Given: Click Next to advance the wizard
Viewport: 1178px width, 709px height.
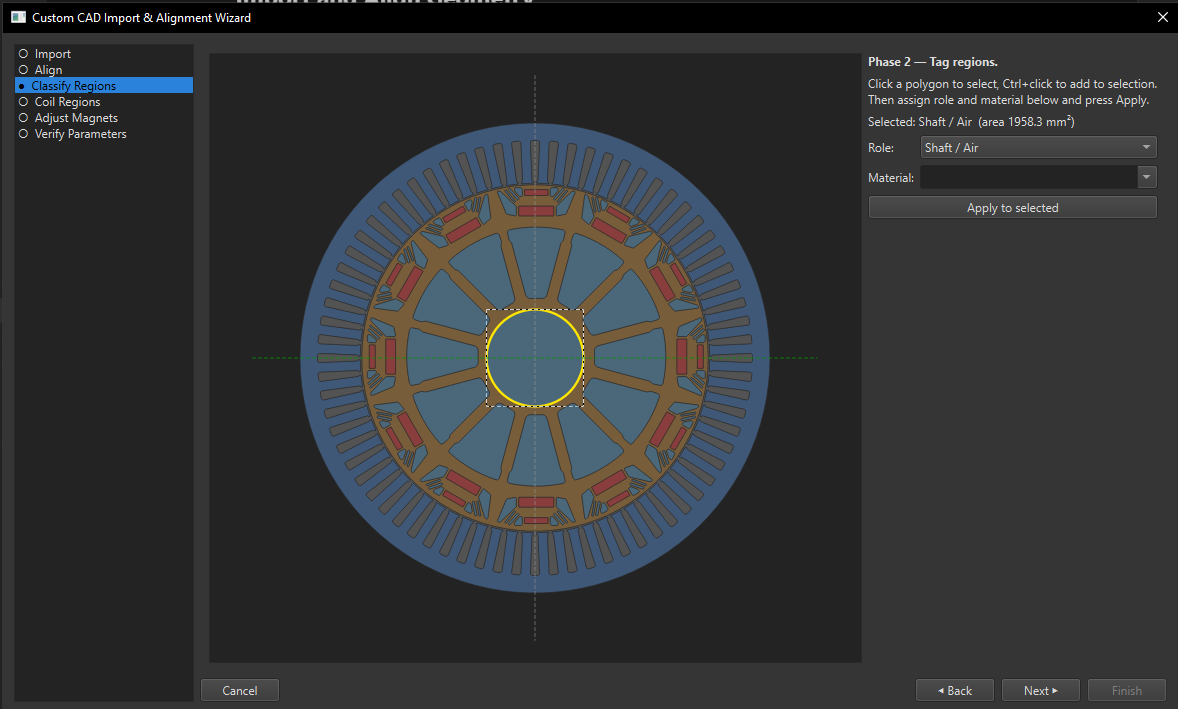Looking at the screenshot, I should (1041, 690).
